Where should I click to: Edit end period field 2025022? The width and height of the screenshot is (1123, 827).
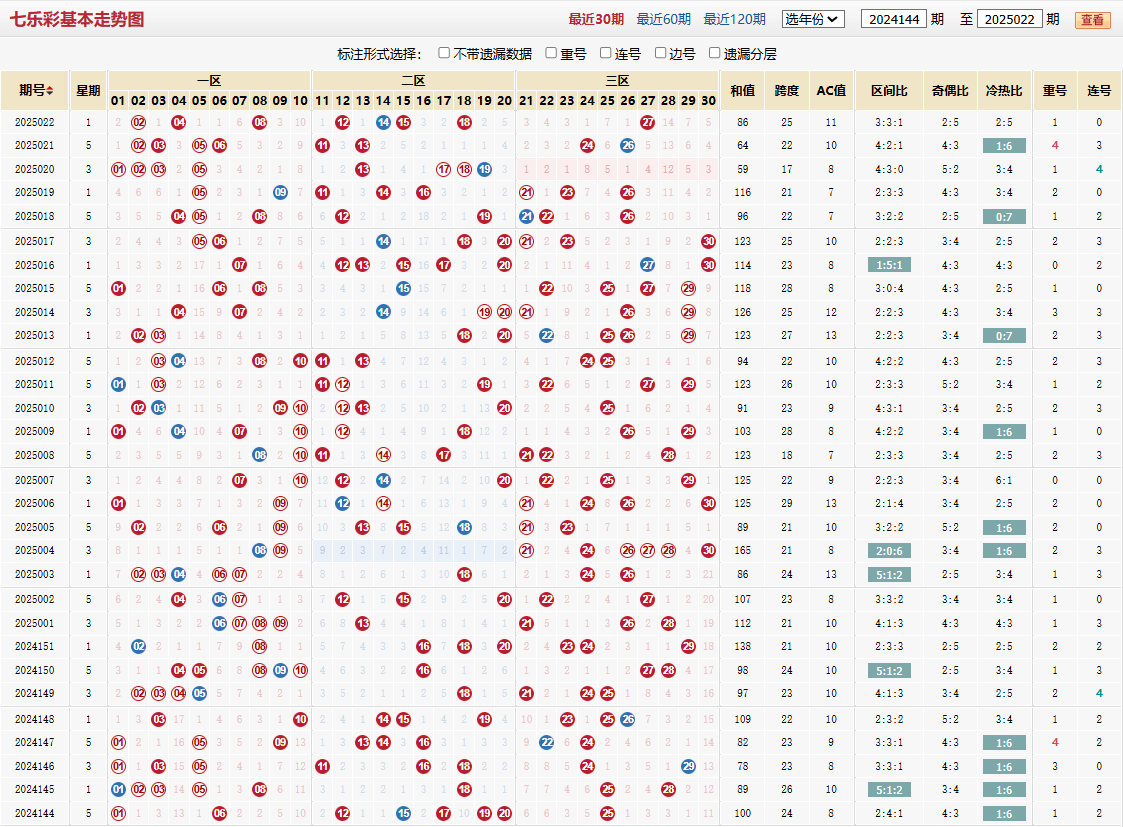(1009, 19)
